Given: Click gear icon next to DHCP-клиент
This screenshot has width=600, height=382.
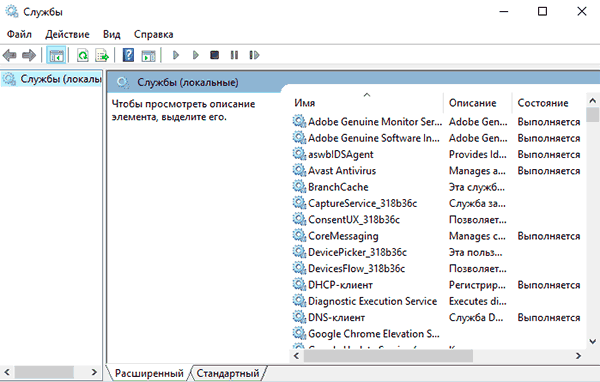Looking at the screenshot, I should click(299, 285).
